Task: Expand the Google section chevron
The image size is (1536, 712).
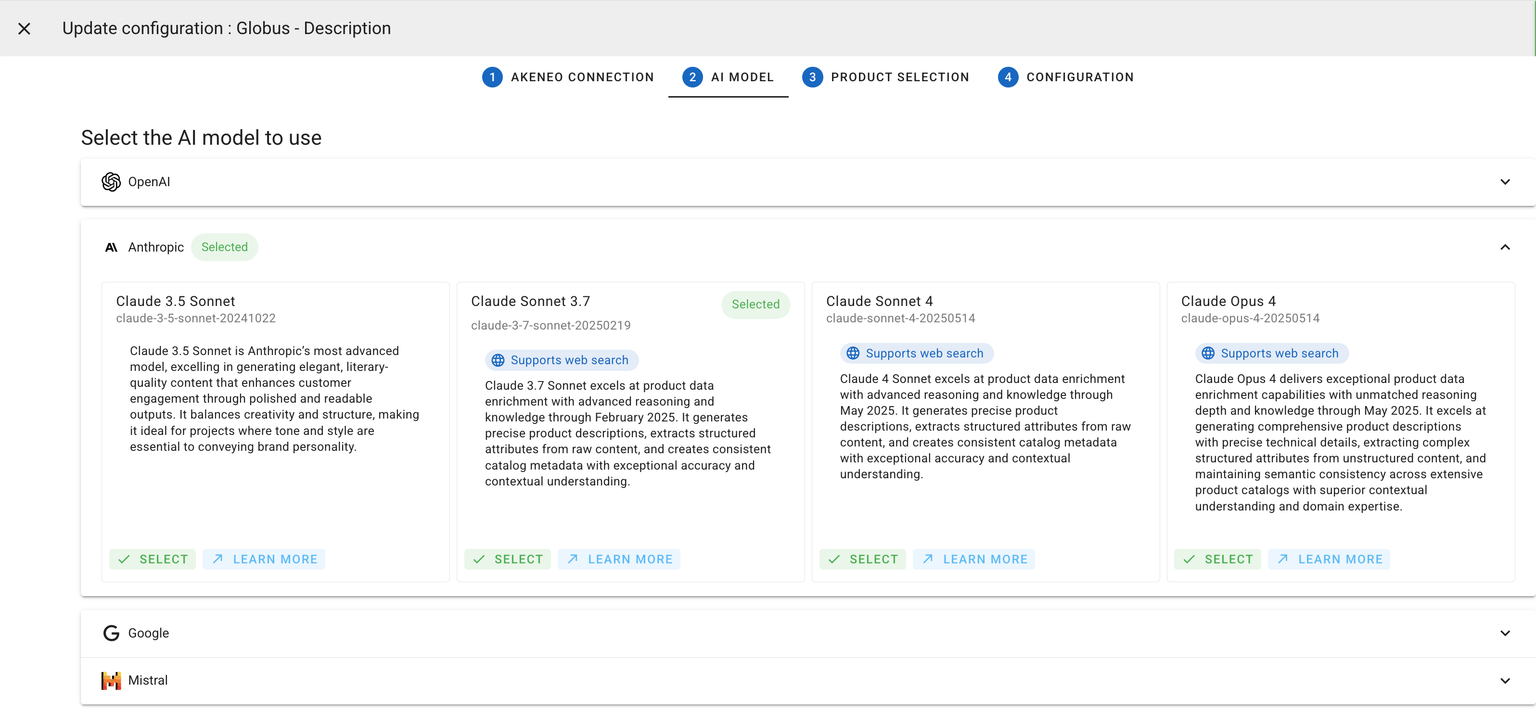Action: [x=1505, y=633]
